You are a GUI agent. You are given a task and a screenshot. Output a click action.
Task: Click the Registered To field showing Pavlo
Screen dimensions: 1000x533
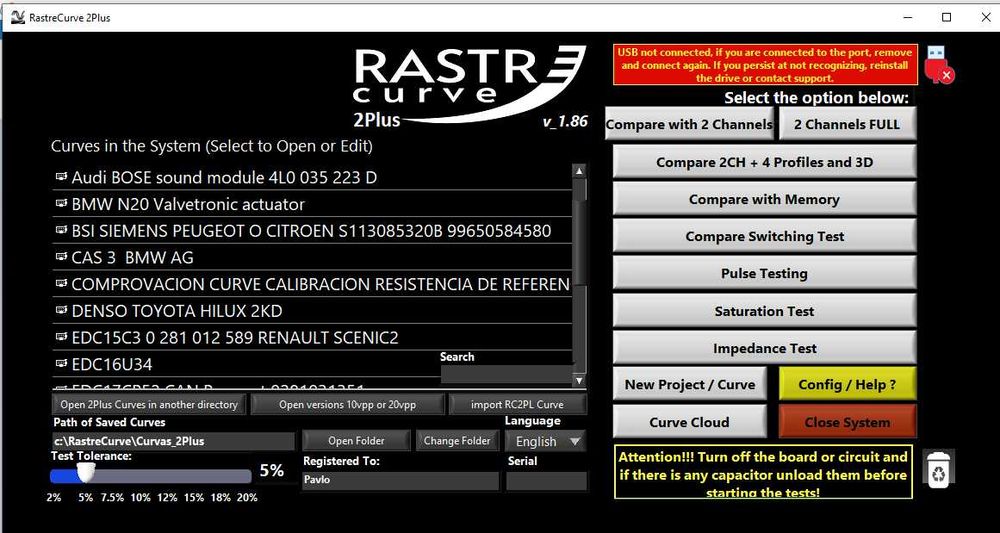(x=400, y=480)
